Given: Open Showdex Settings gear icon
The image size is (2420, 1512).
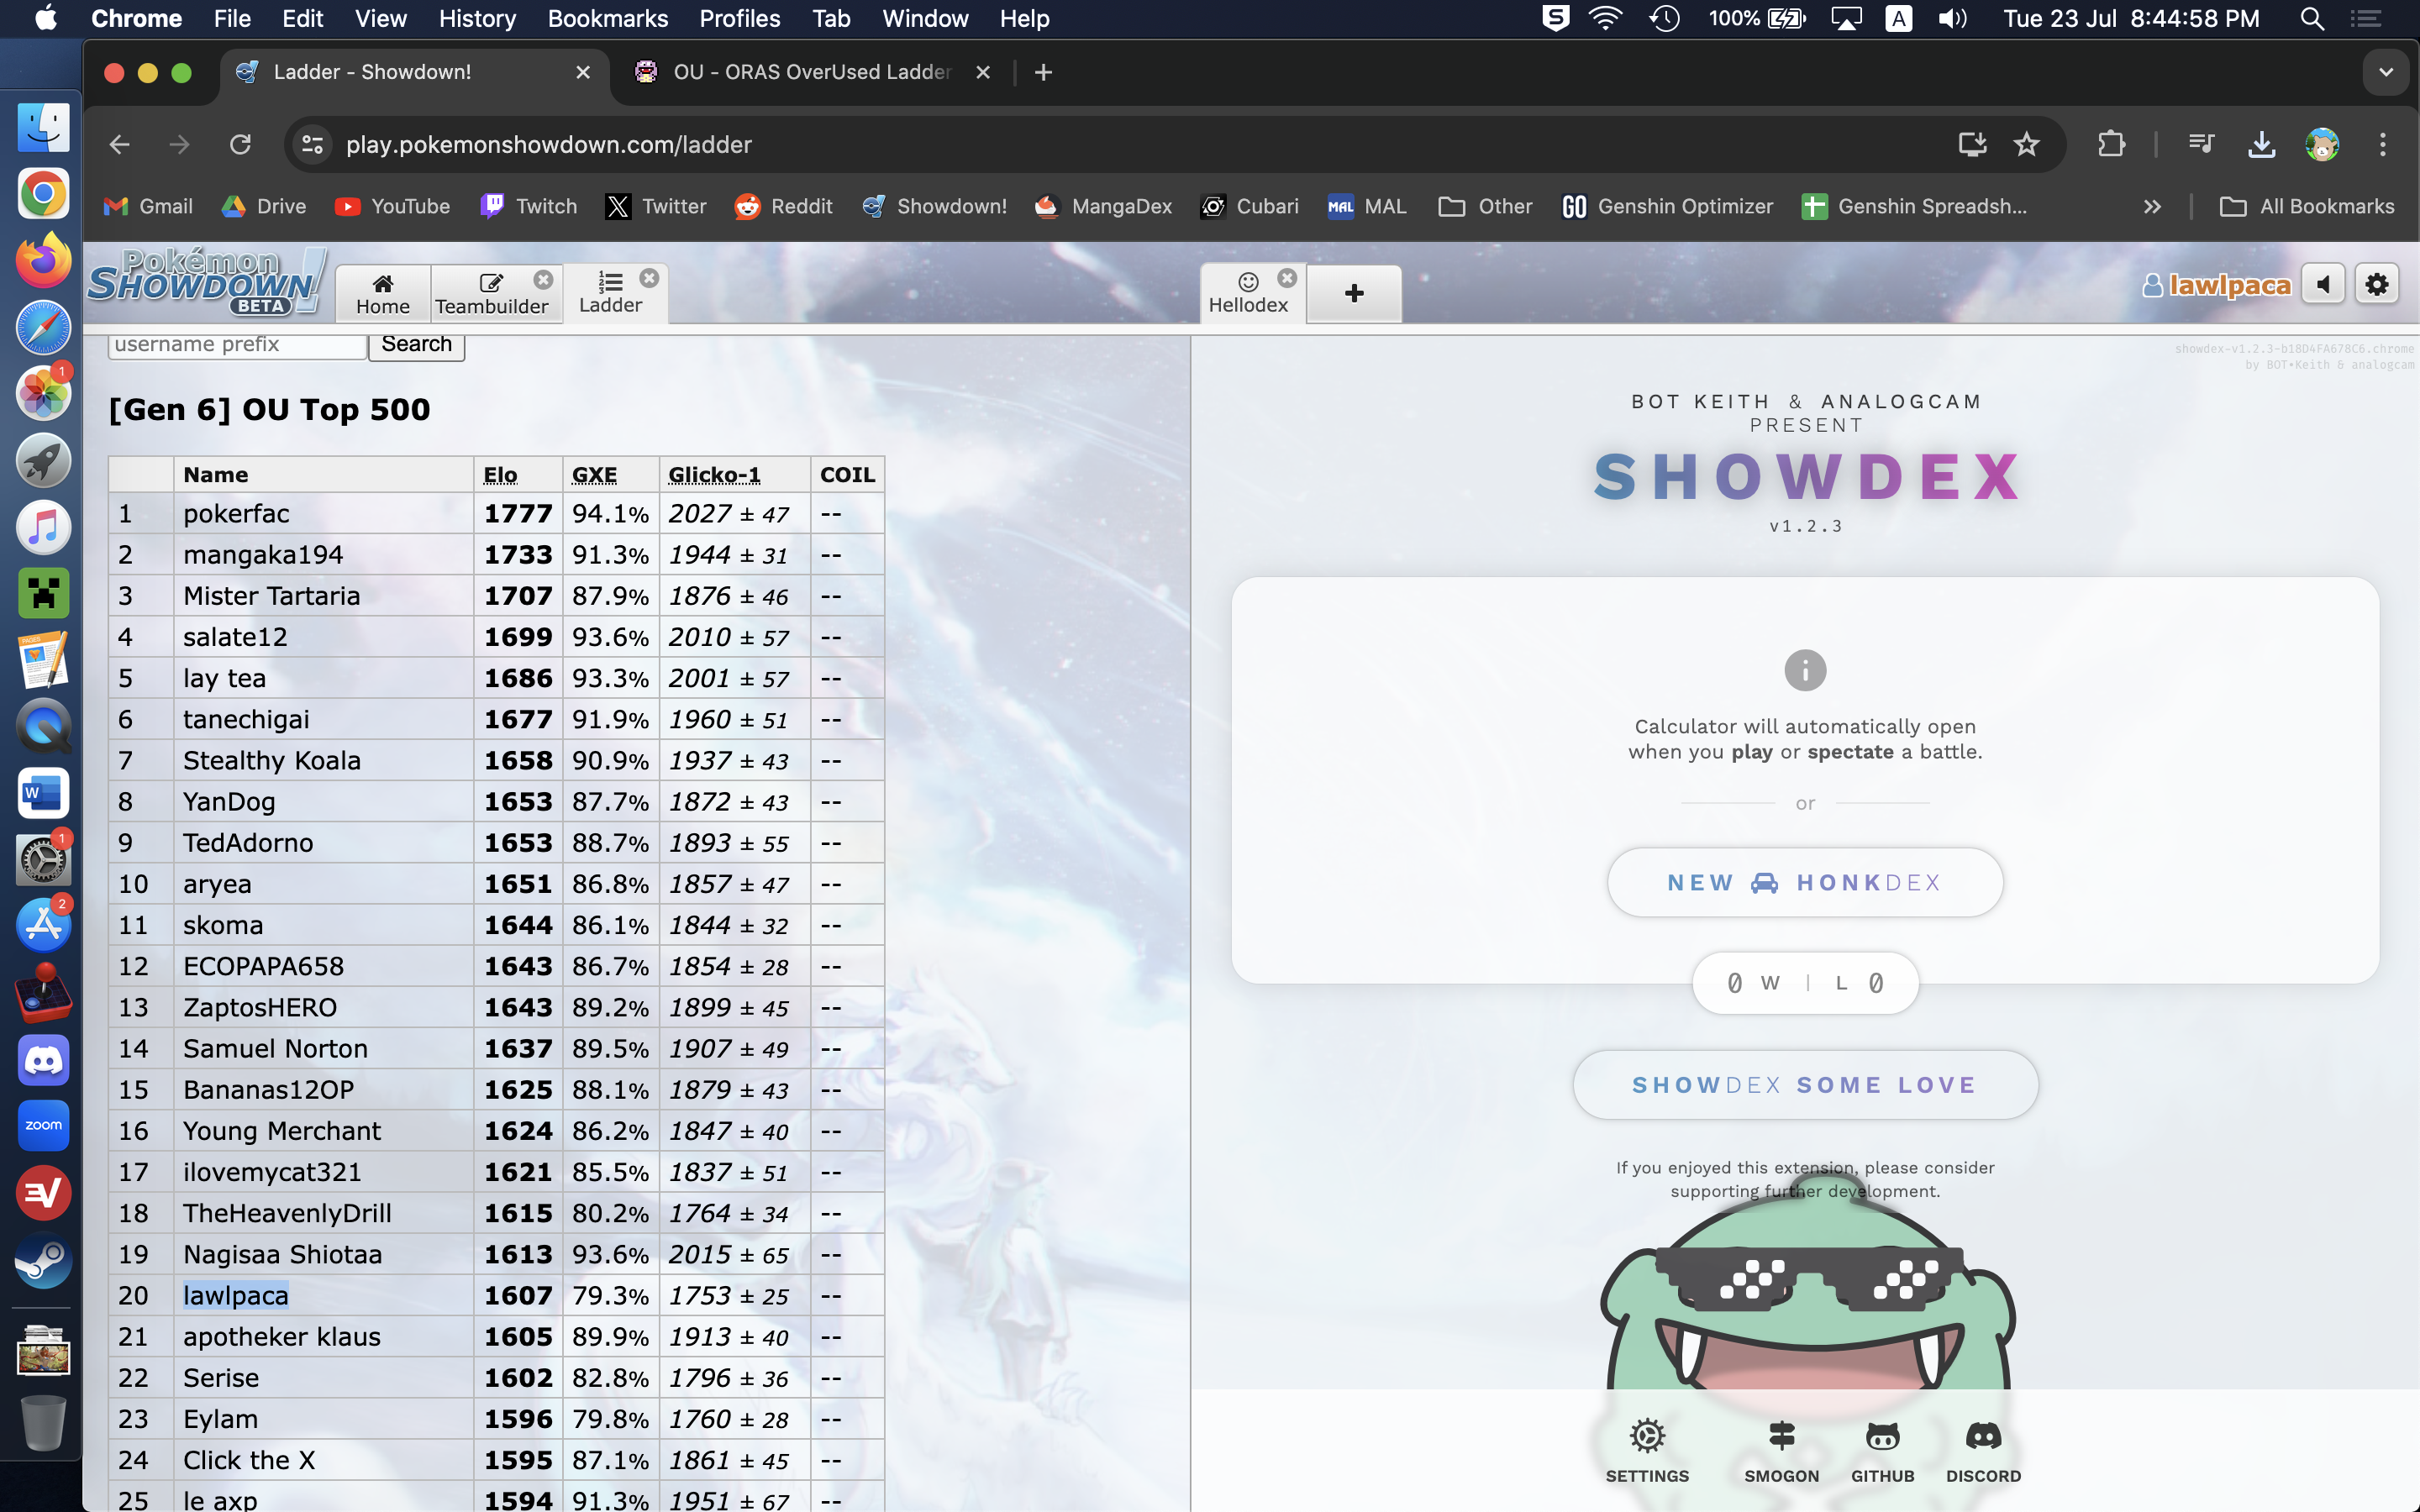Looking at the screenshot, I should (1647, 1437).
